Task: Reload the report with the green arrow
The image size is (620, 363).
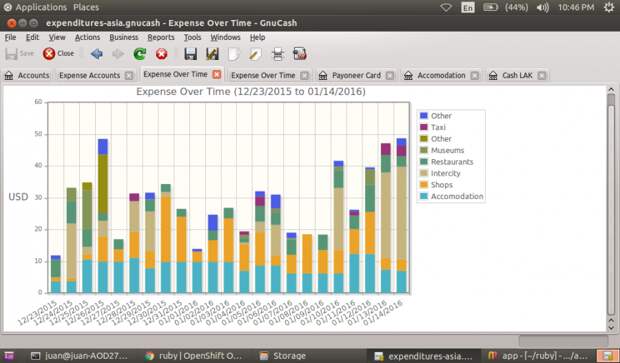Action: tap(140, 54)
